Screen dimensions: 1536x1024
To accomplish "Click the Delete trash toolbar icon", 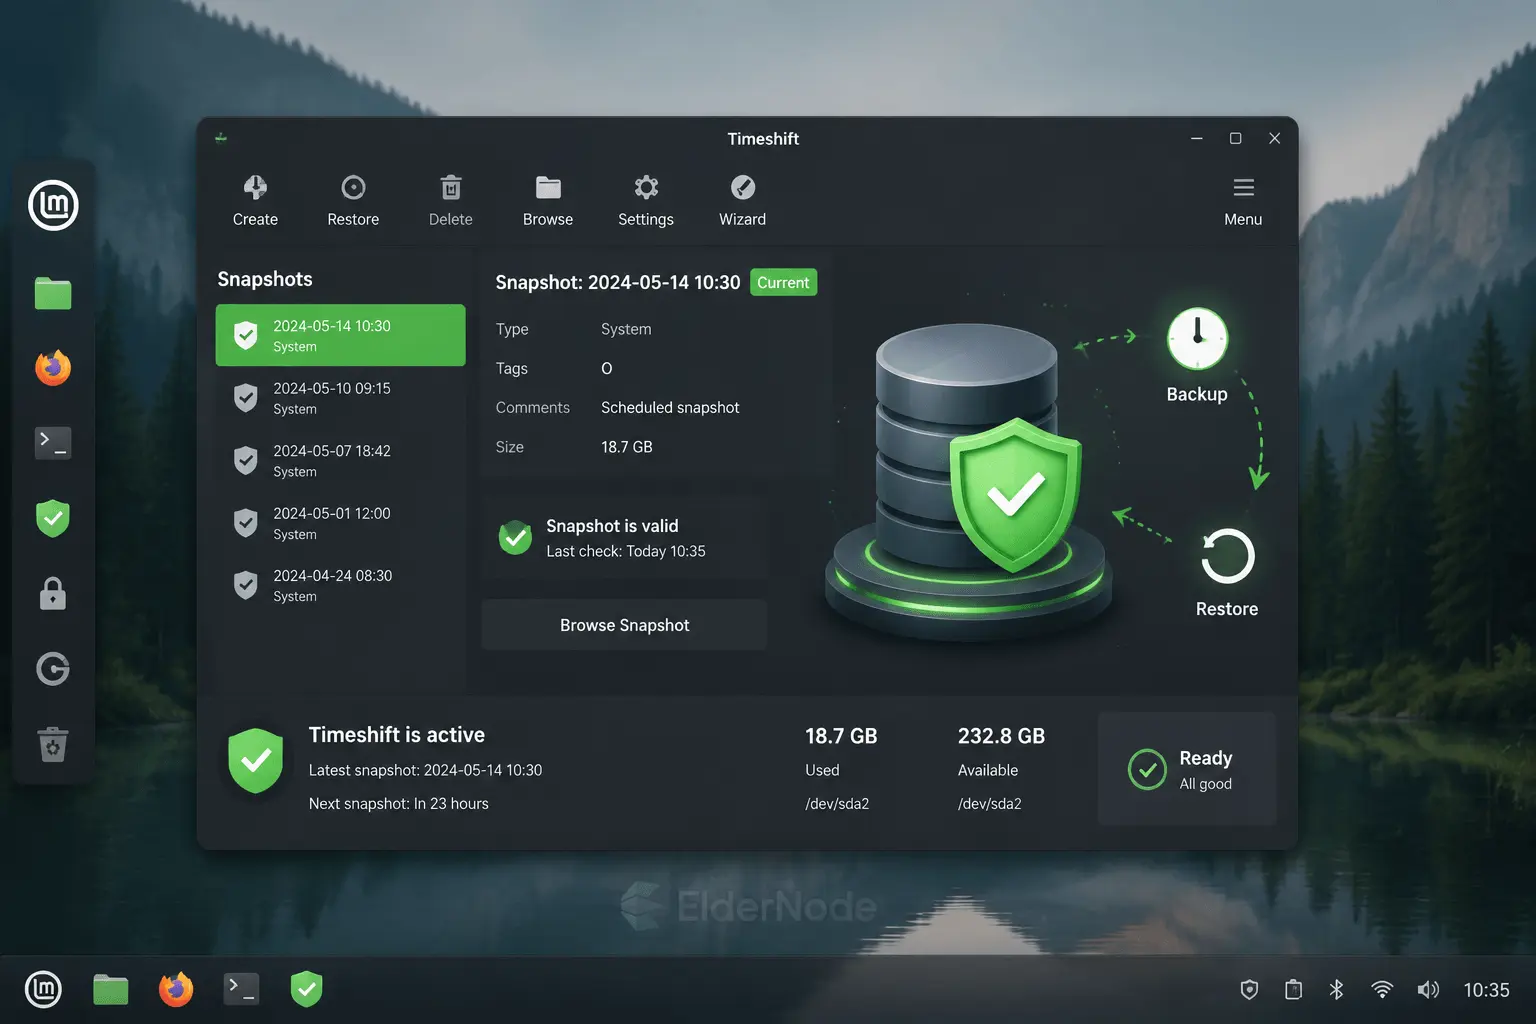I will tap(451, 188).
